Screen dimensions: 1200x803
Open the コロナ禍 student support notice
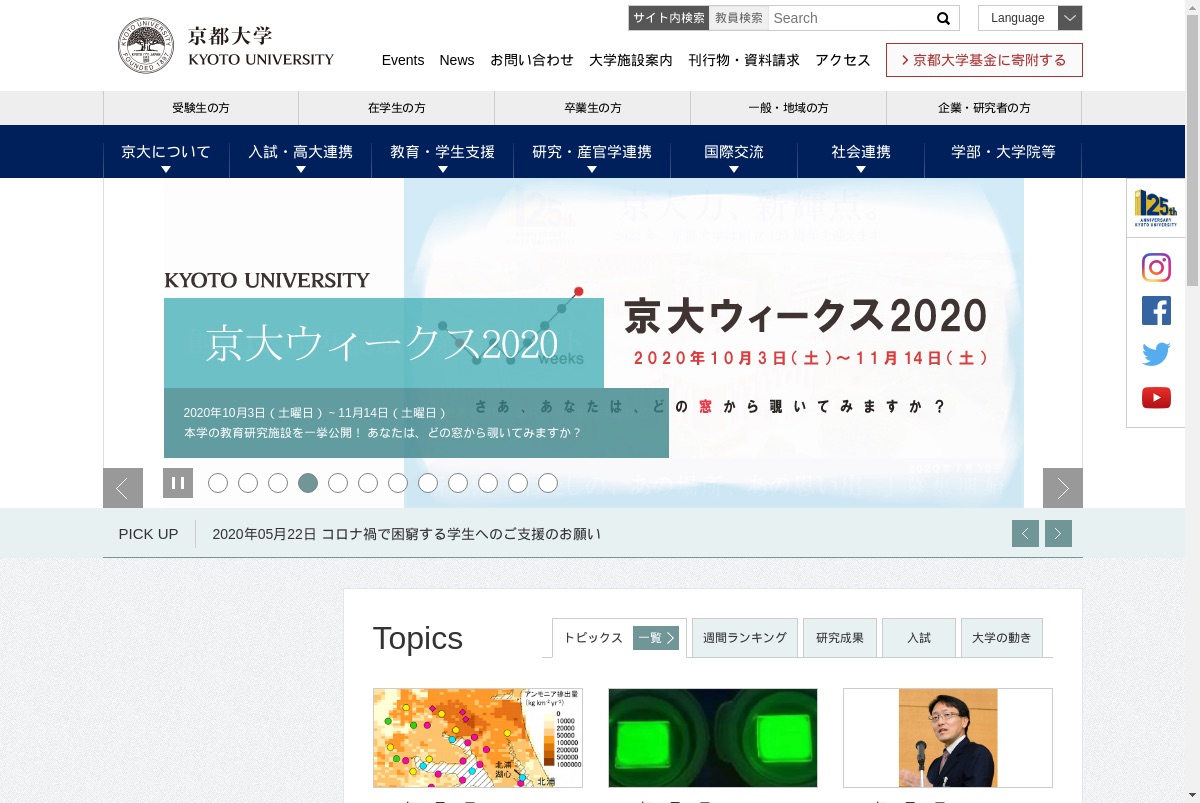click(407, 534)
